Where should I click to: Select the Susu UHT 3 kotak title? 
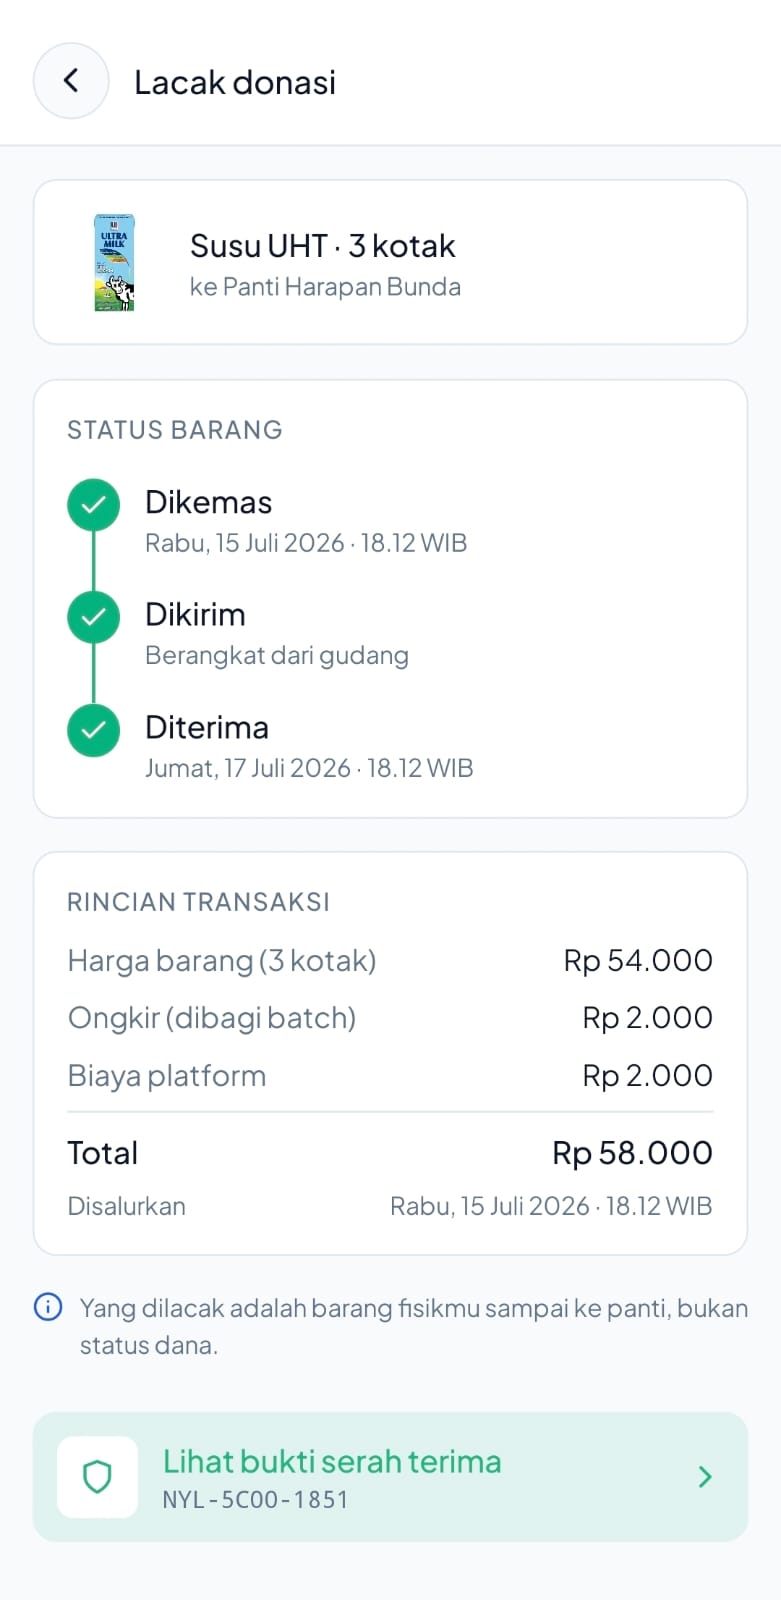coord(323,246)
